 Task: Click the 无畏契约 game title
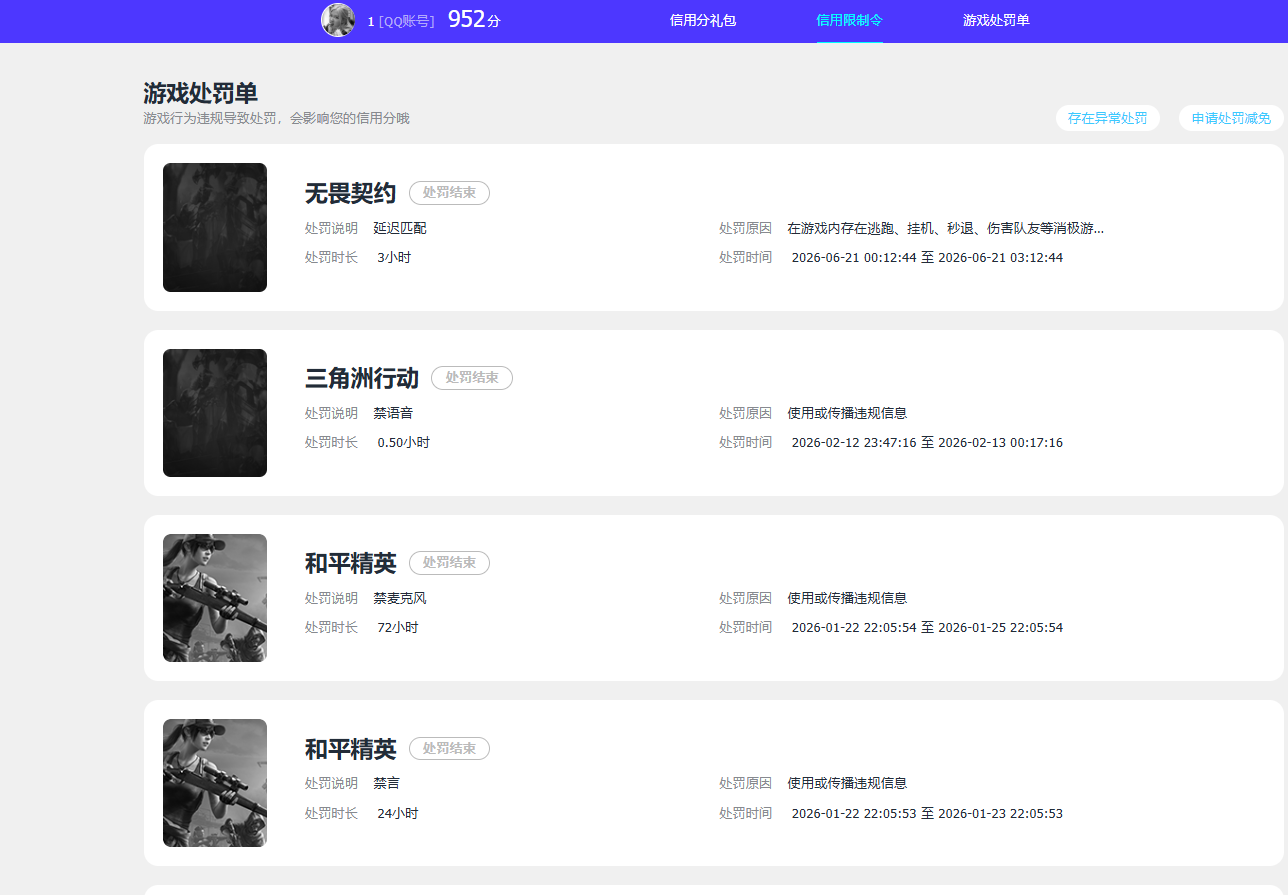pos(351,194)
